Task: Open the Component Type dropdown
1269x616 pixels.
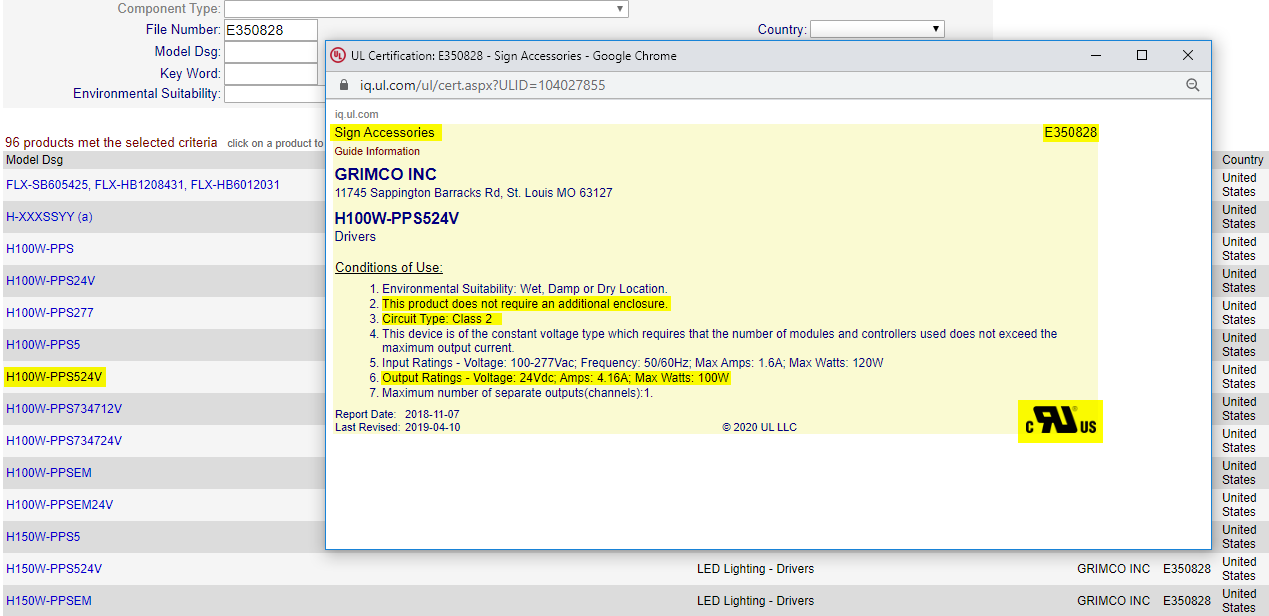Action: click(426, 9)
